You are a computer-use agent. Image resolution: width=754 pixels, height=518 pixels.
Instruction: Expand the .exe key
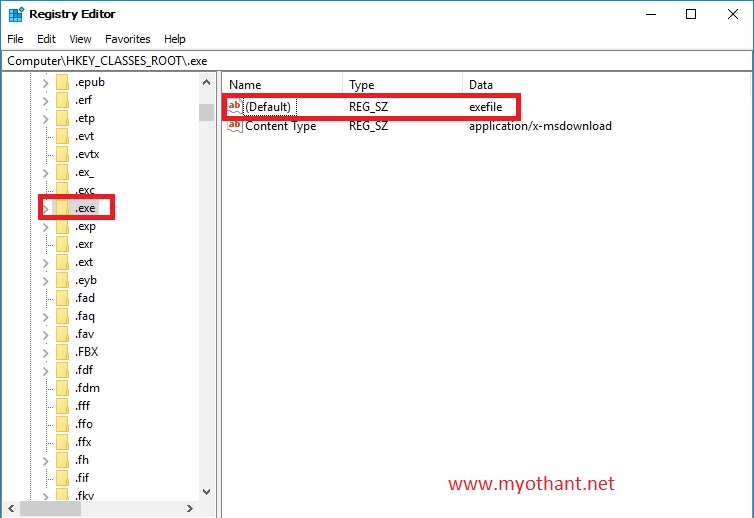click(45, 209)
